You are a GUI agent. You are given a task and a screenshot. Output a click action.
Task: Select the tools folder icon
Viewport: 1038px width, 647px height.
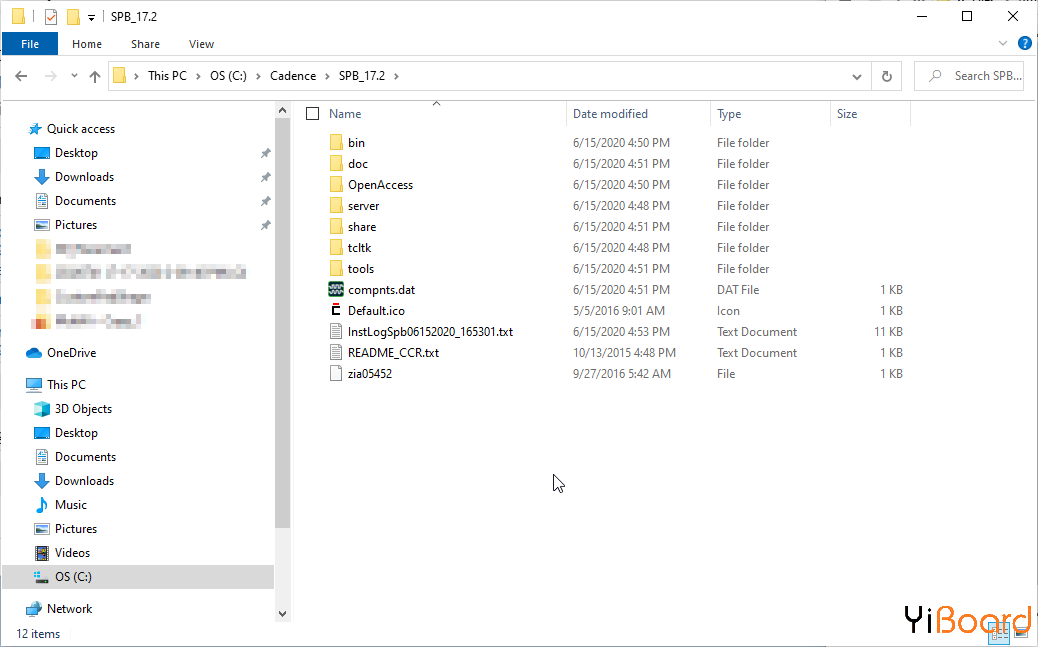336,269
